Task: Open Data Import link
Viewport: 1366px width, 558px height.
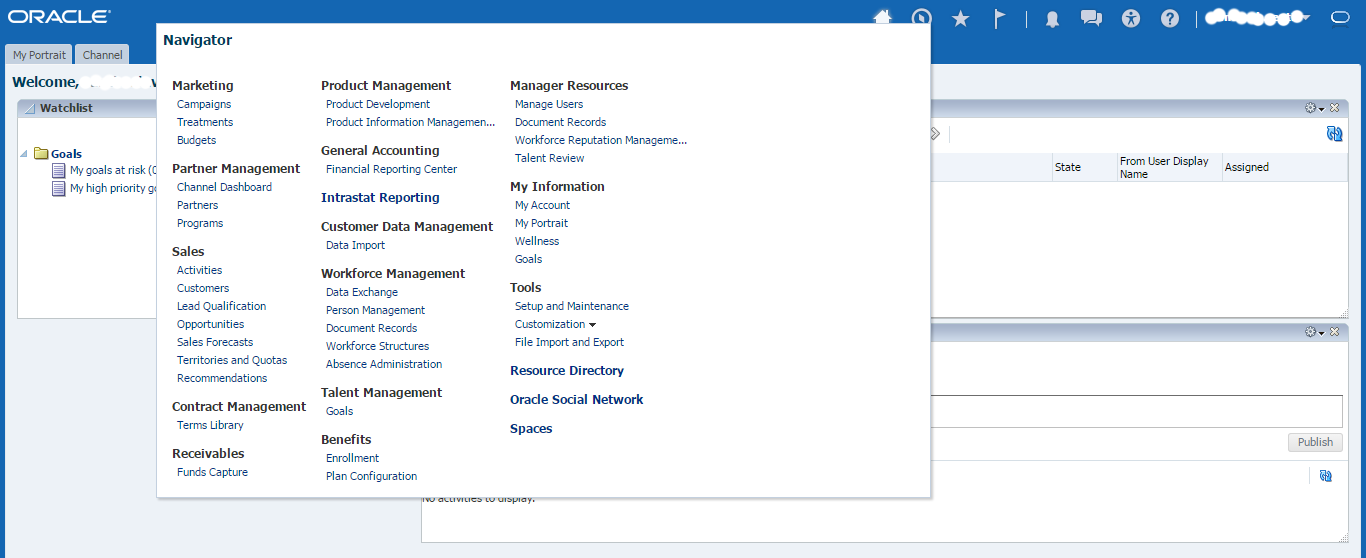Action: [x=355, y=245]
